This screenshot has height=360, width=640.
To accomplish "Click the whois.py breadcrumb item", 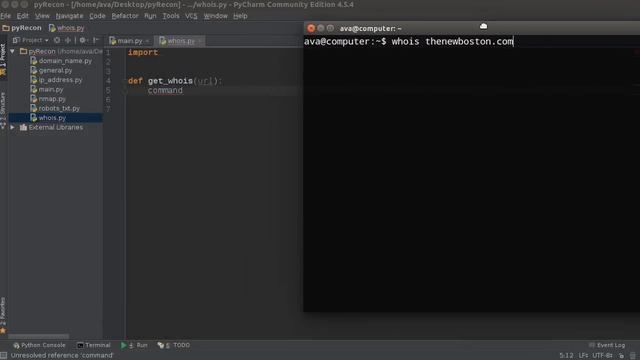I will (x=67, y=28).
